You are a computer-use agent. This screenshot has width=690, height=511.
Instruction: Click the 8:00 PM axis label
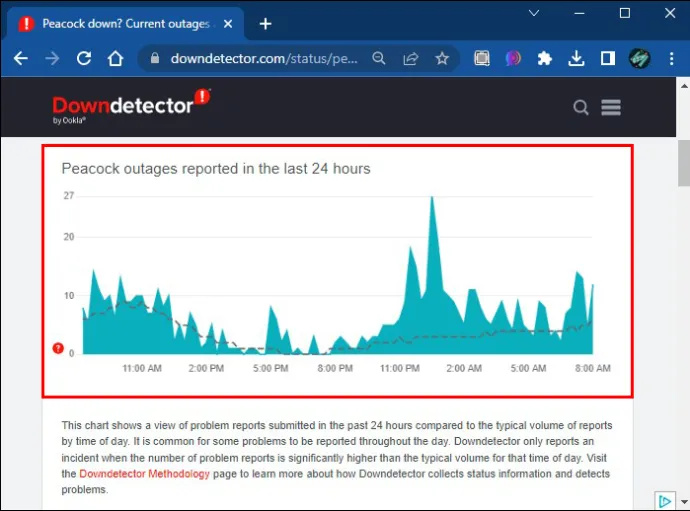tap(335, 368)
